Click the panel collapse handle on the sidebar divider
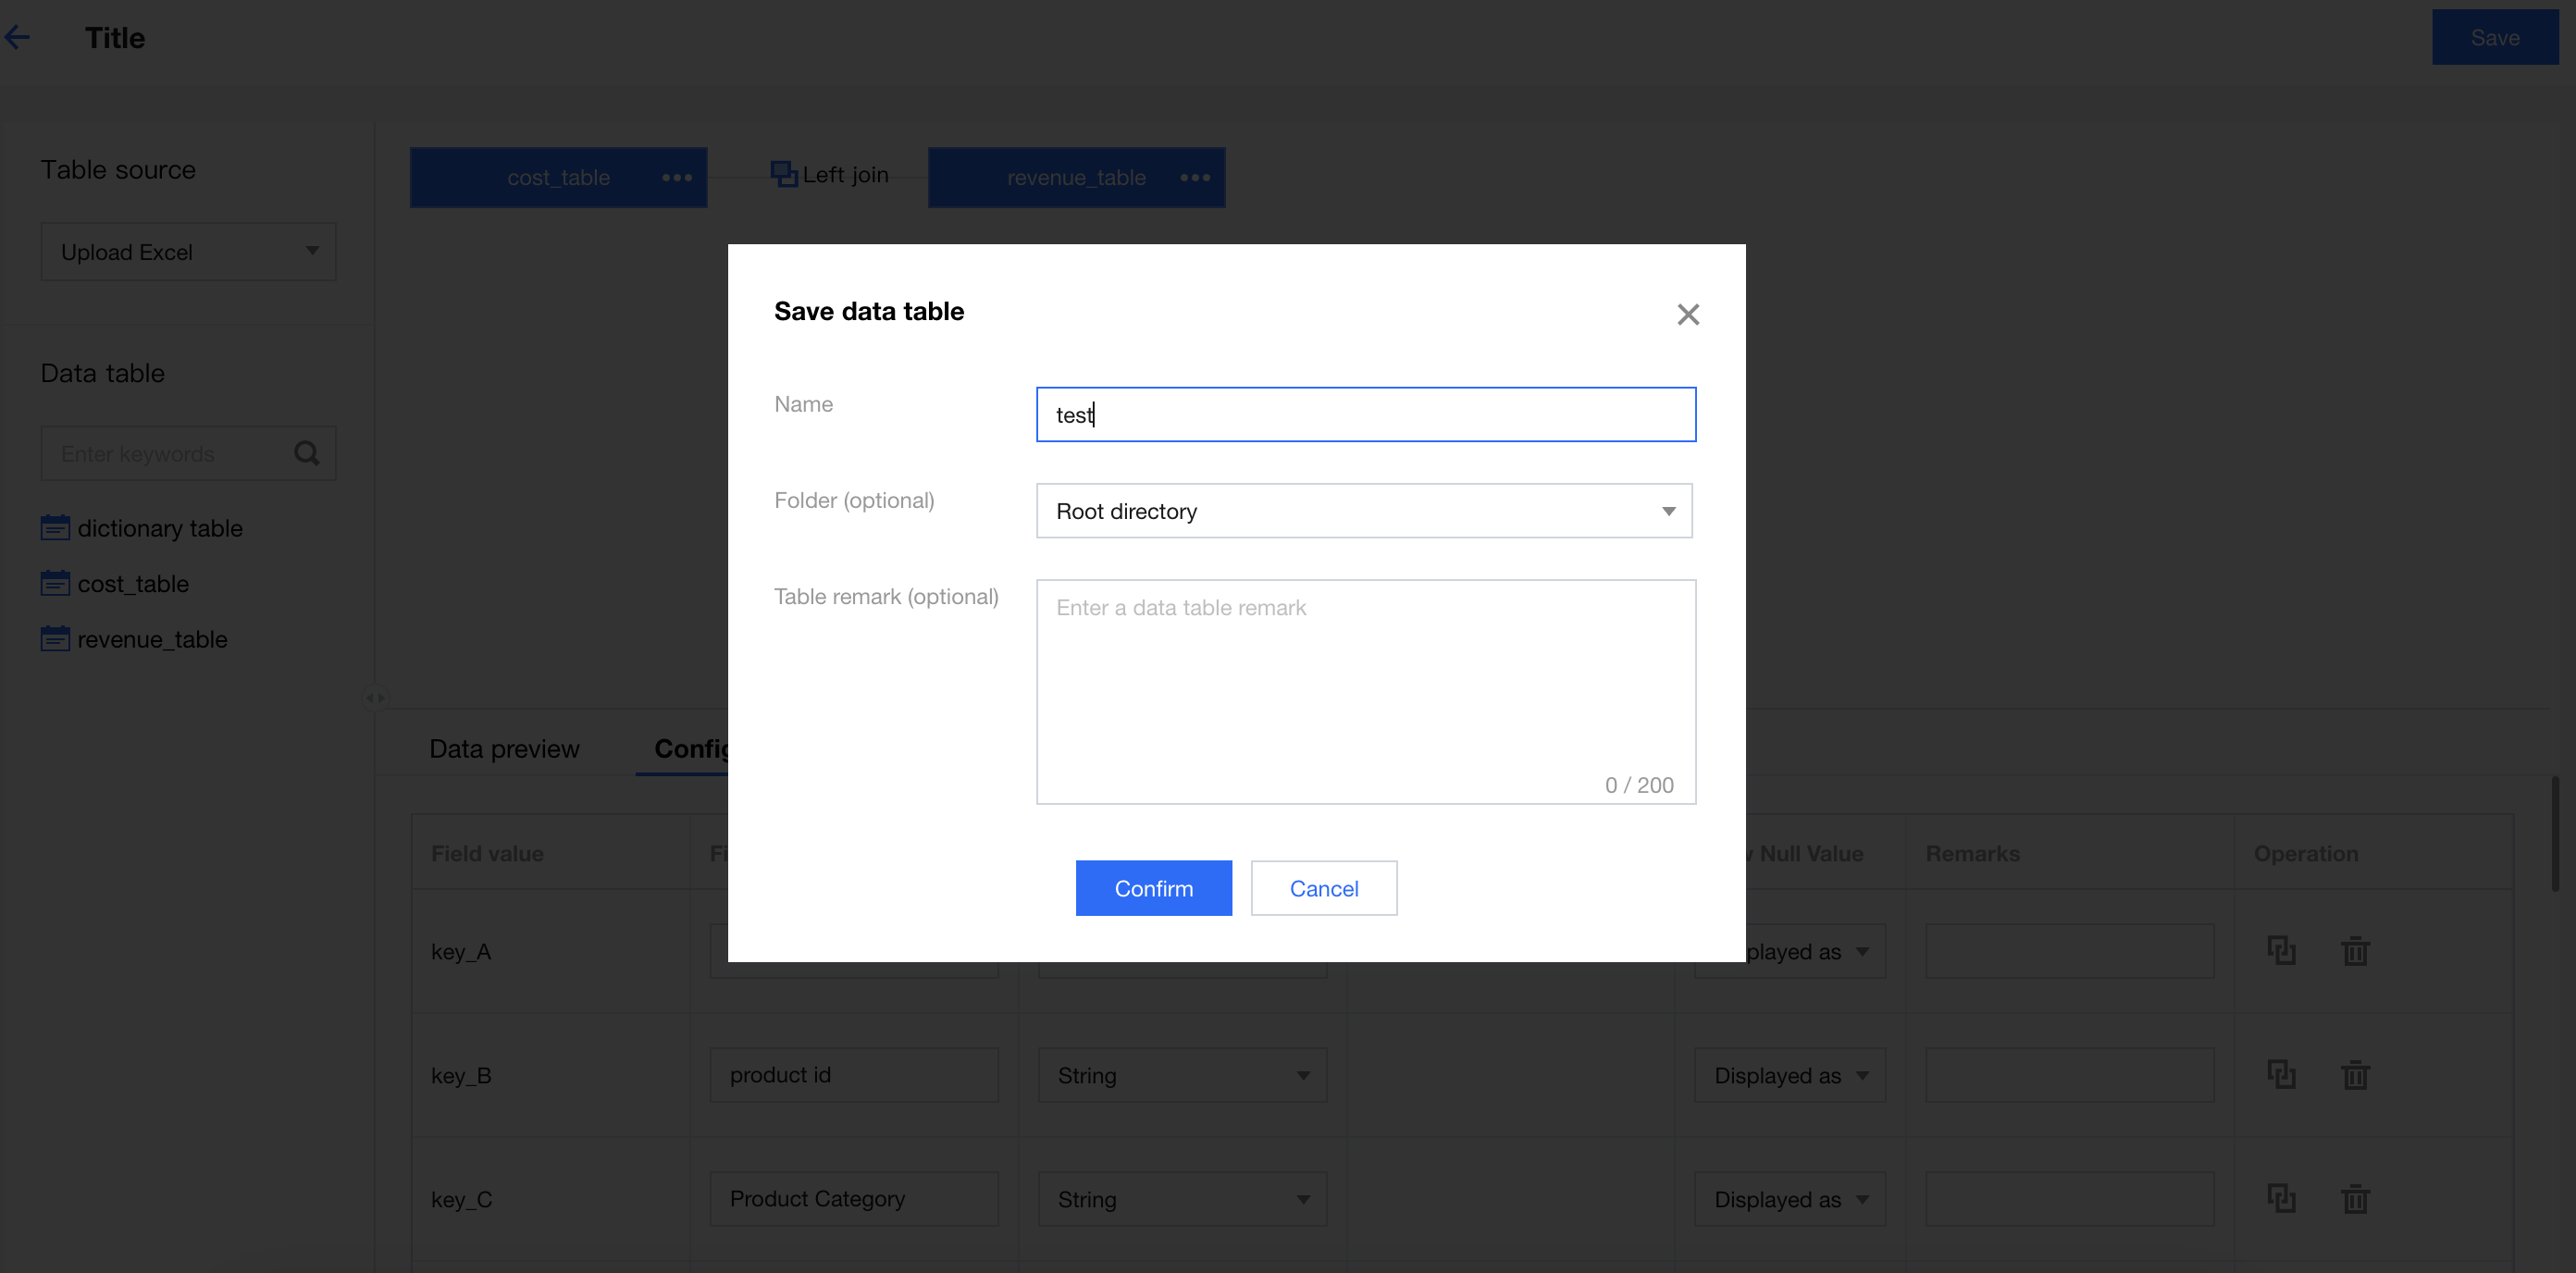 pyautogui.click(x=375, y=698)
